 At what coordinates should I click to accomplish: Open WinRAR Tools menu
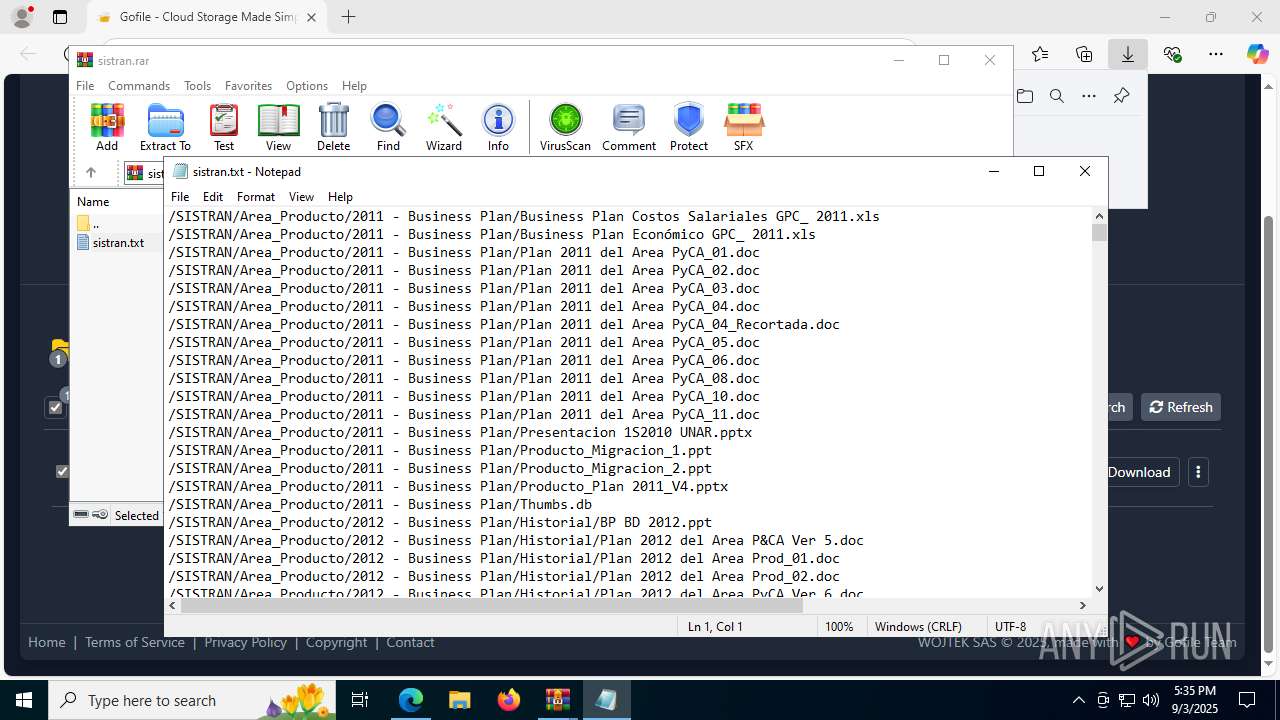tap(197, 86)
